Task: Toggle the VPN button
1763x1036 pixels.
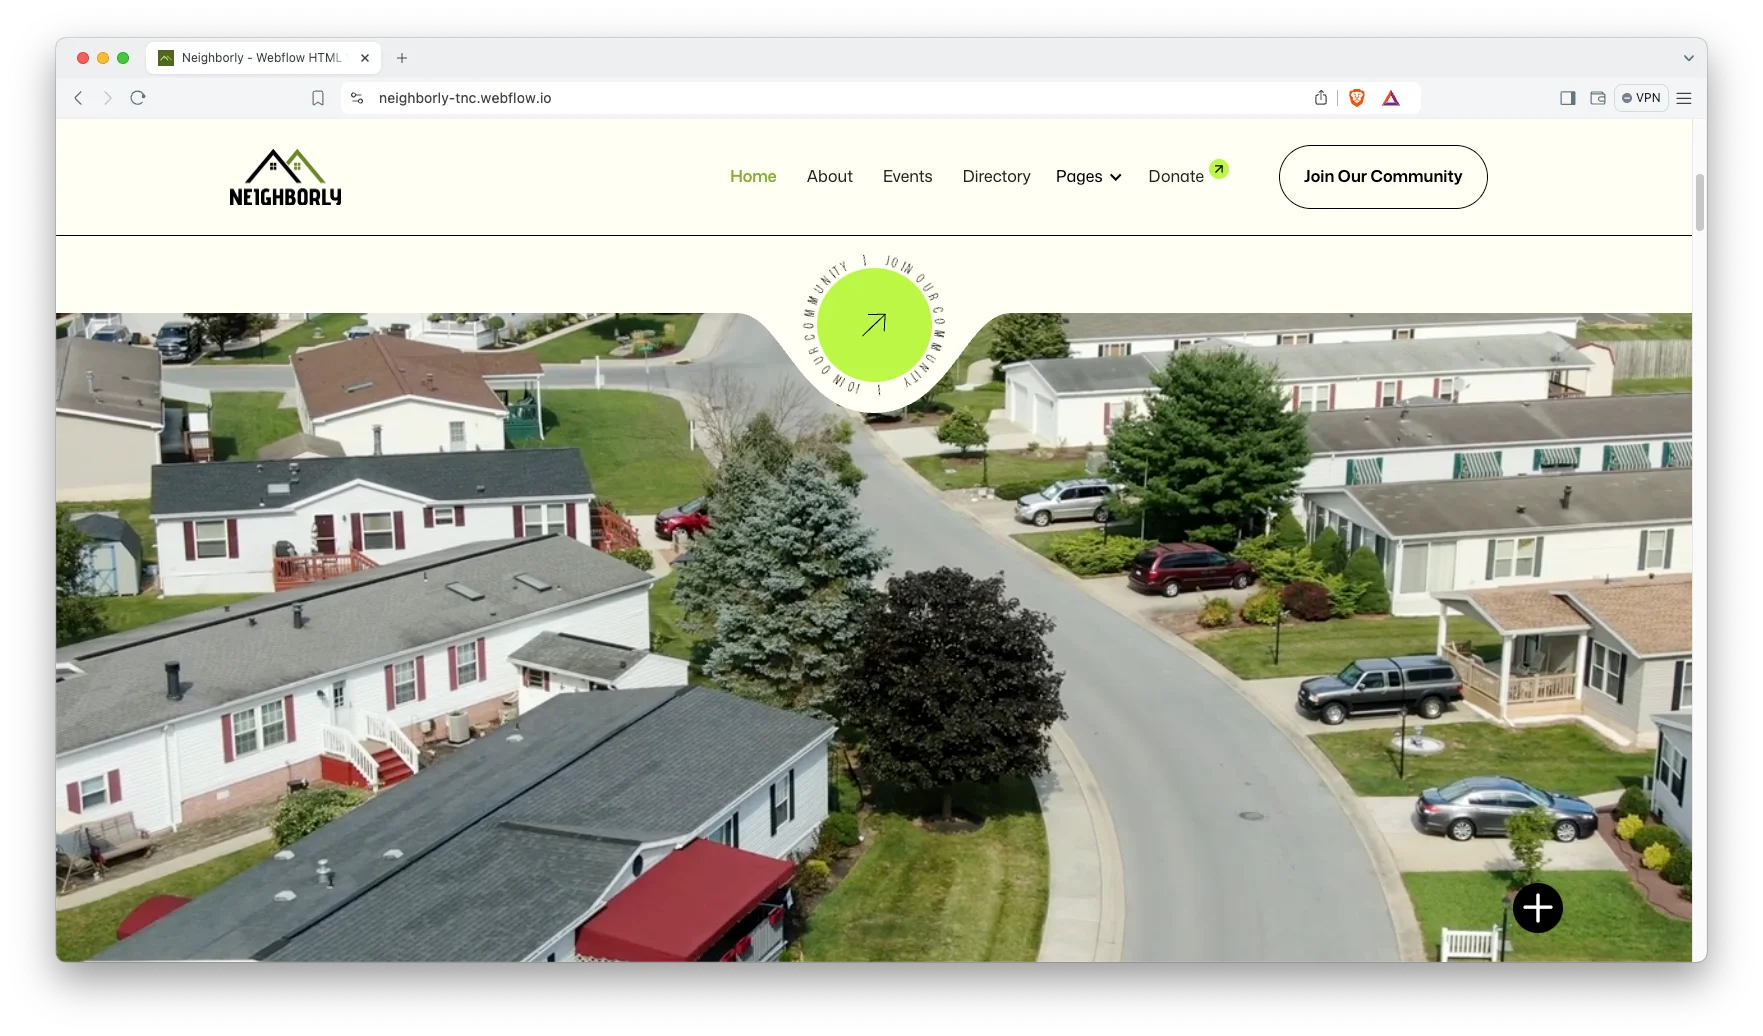Action: pyautogui.click(x=1641, y=98)
